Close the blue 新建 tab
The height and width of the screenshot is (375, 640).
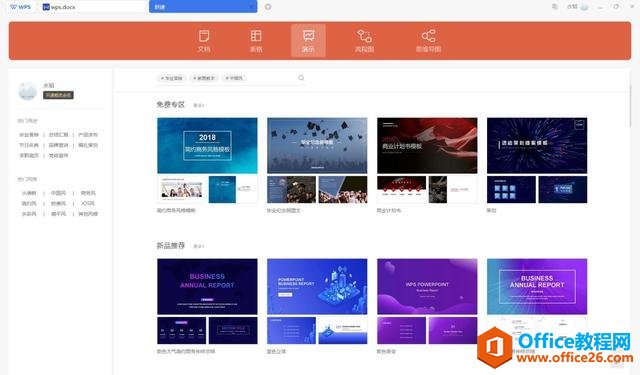pos(250,7)
